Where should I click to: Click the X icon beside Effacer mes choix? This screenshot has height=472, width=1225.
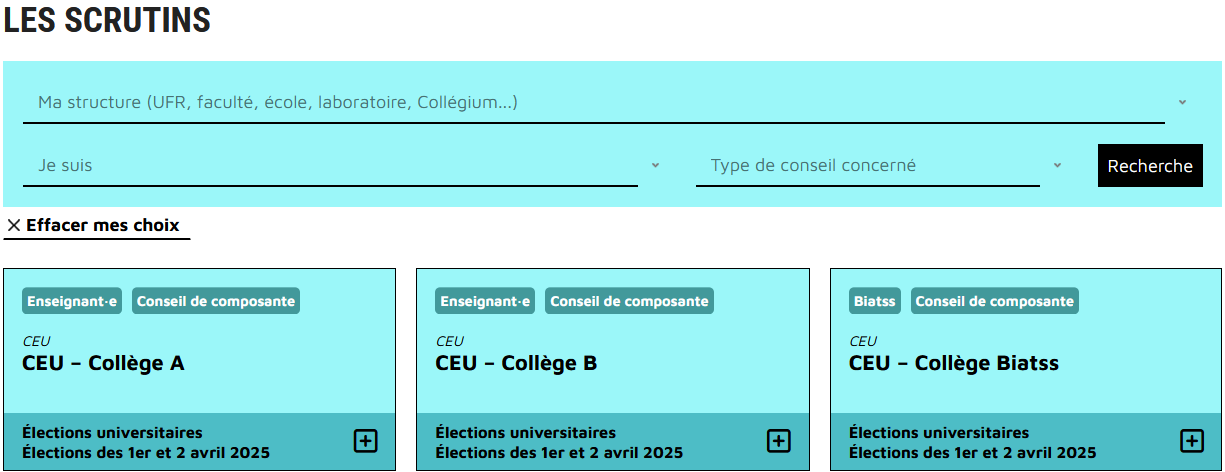[x=14, y=226]
